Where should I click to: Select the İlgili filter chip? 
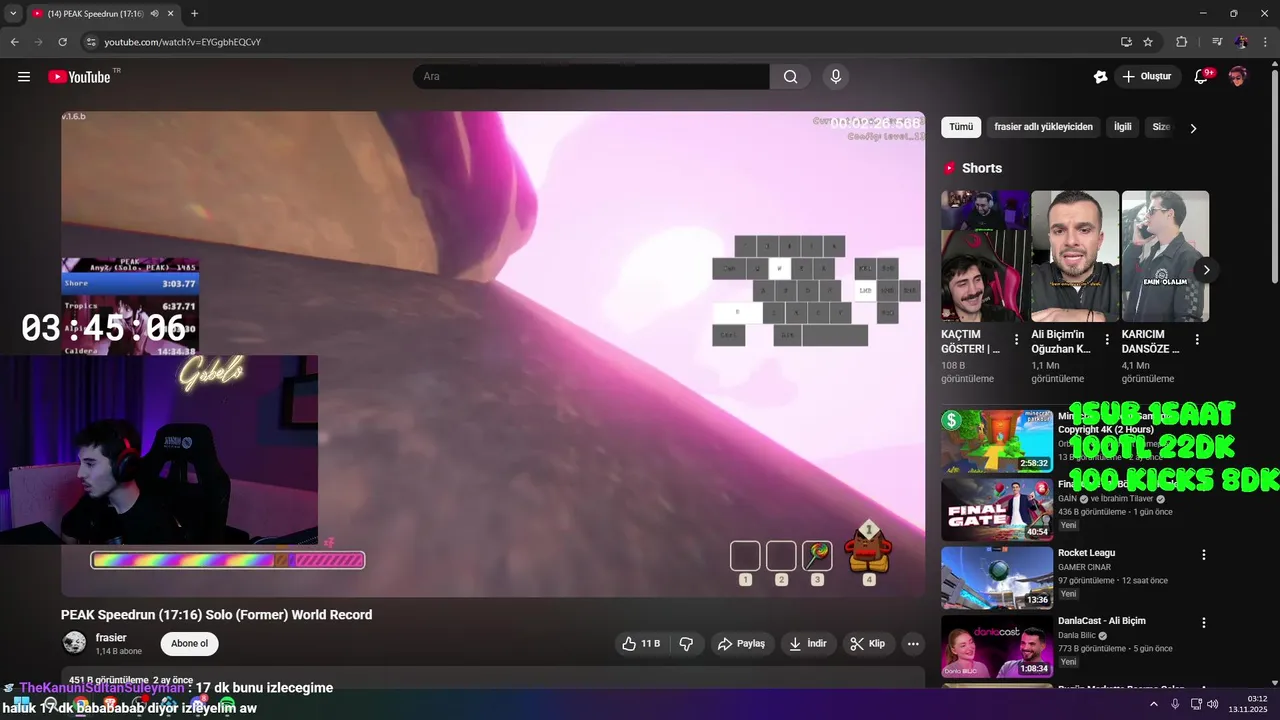(x=1123, y=127)
